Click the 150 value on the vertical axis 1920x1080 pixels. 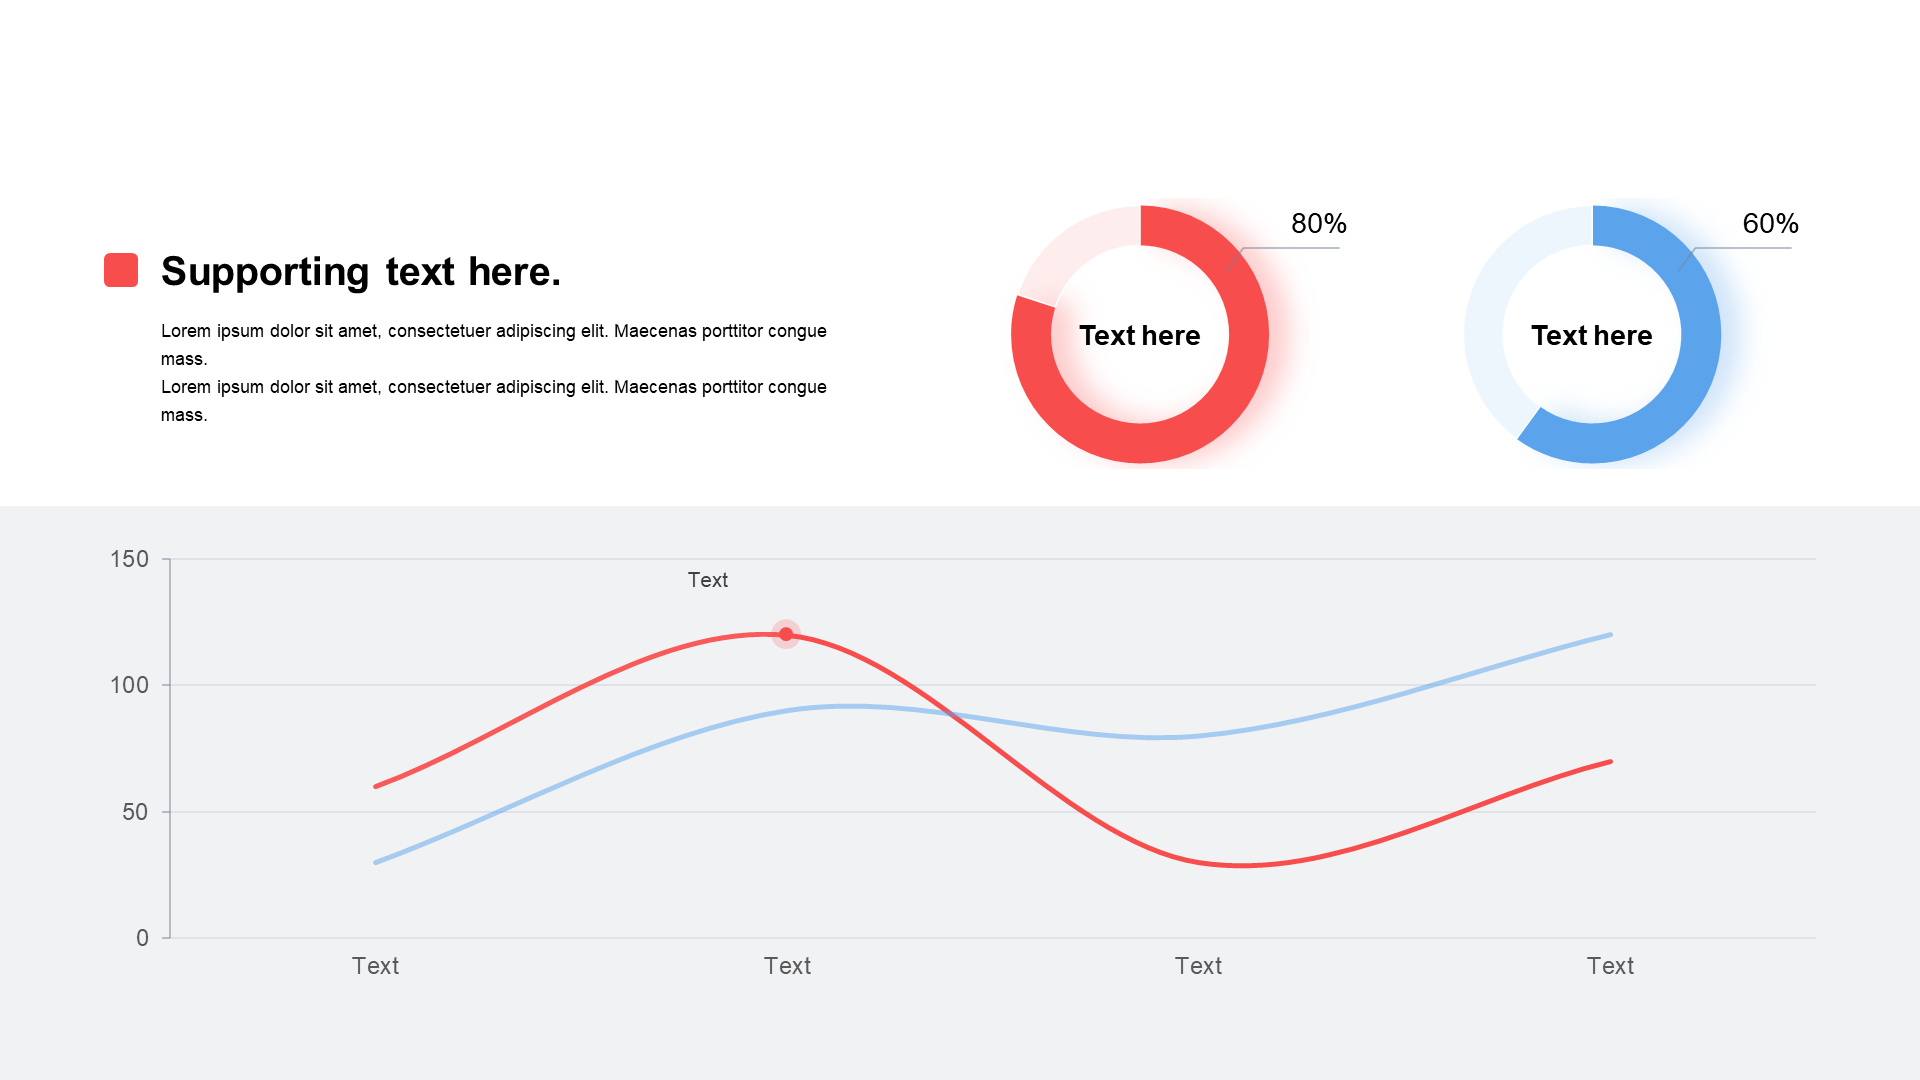pos(129,559)
